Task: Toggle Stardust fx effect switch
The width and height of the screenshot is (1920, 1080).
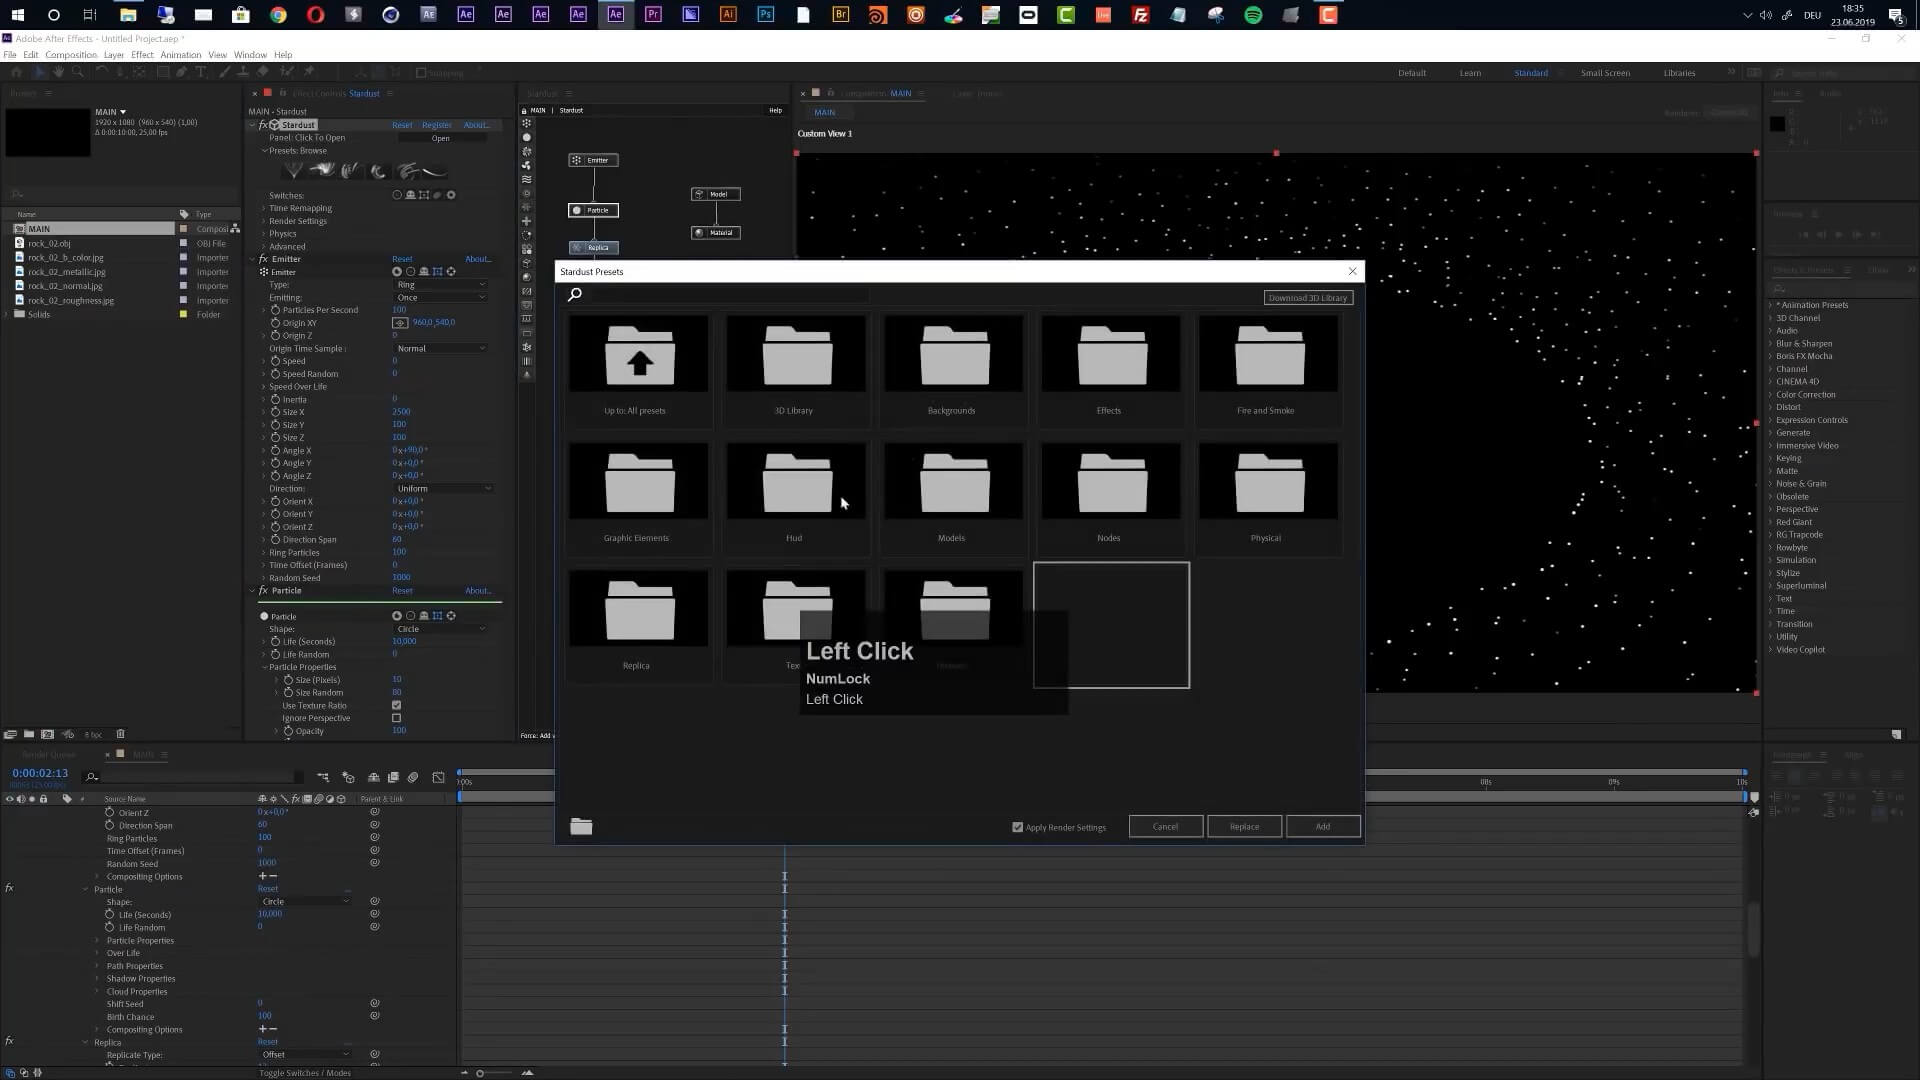Action: click(263, 125)
